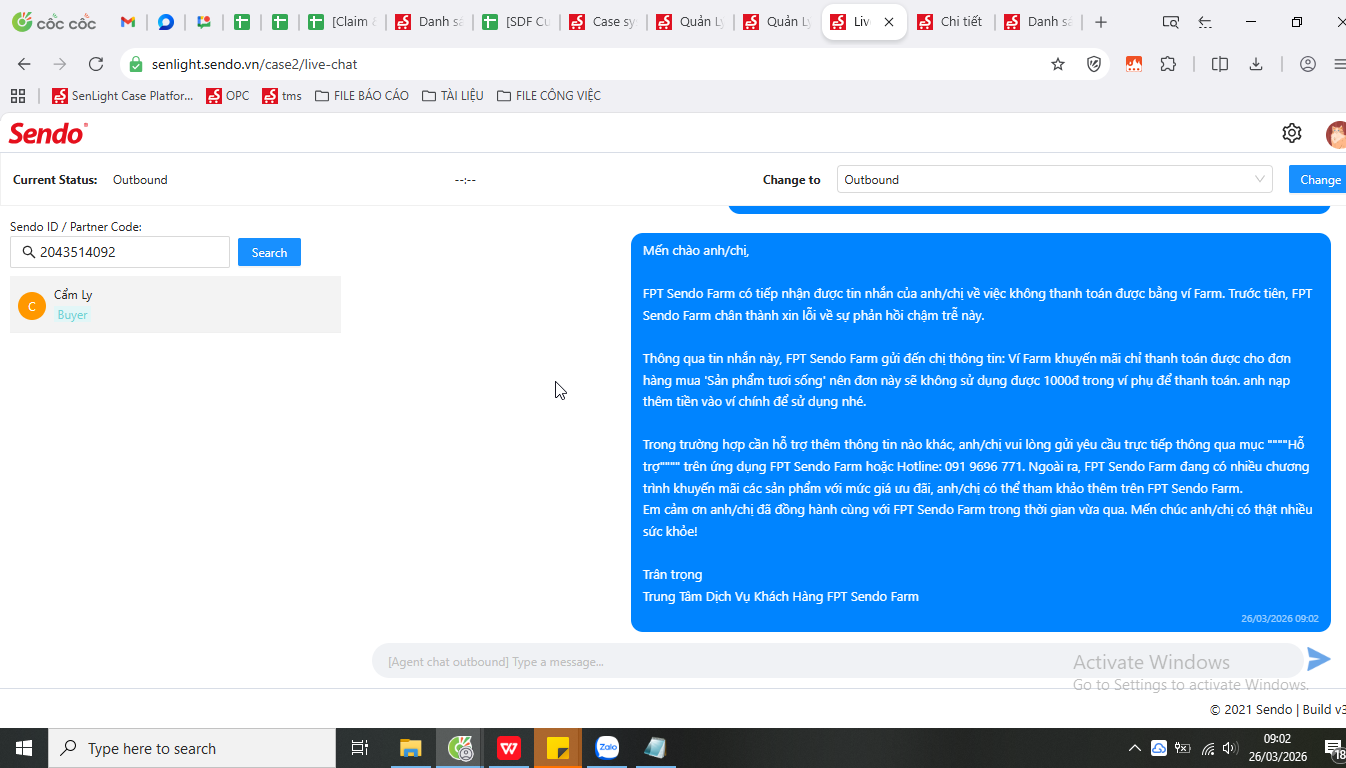Screen dimensions: 1346x768
Task: Open TÀI LIỆU bookmark folder
Action: [452, 96]
